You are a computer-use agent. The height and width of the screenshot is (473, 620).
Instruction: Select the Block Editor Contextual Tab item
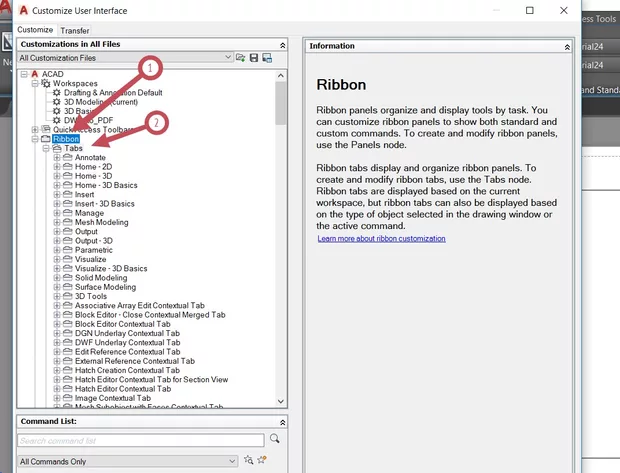[123, 324]
